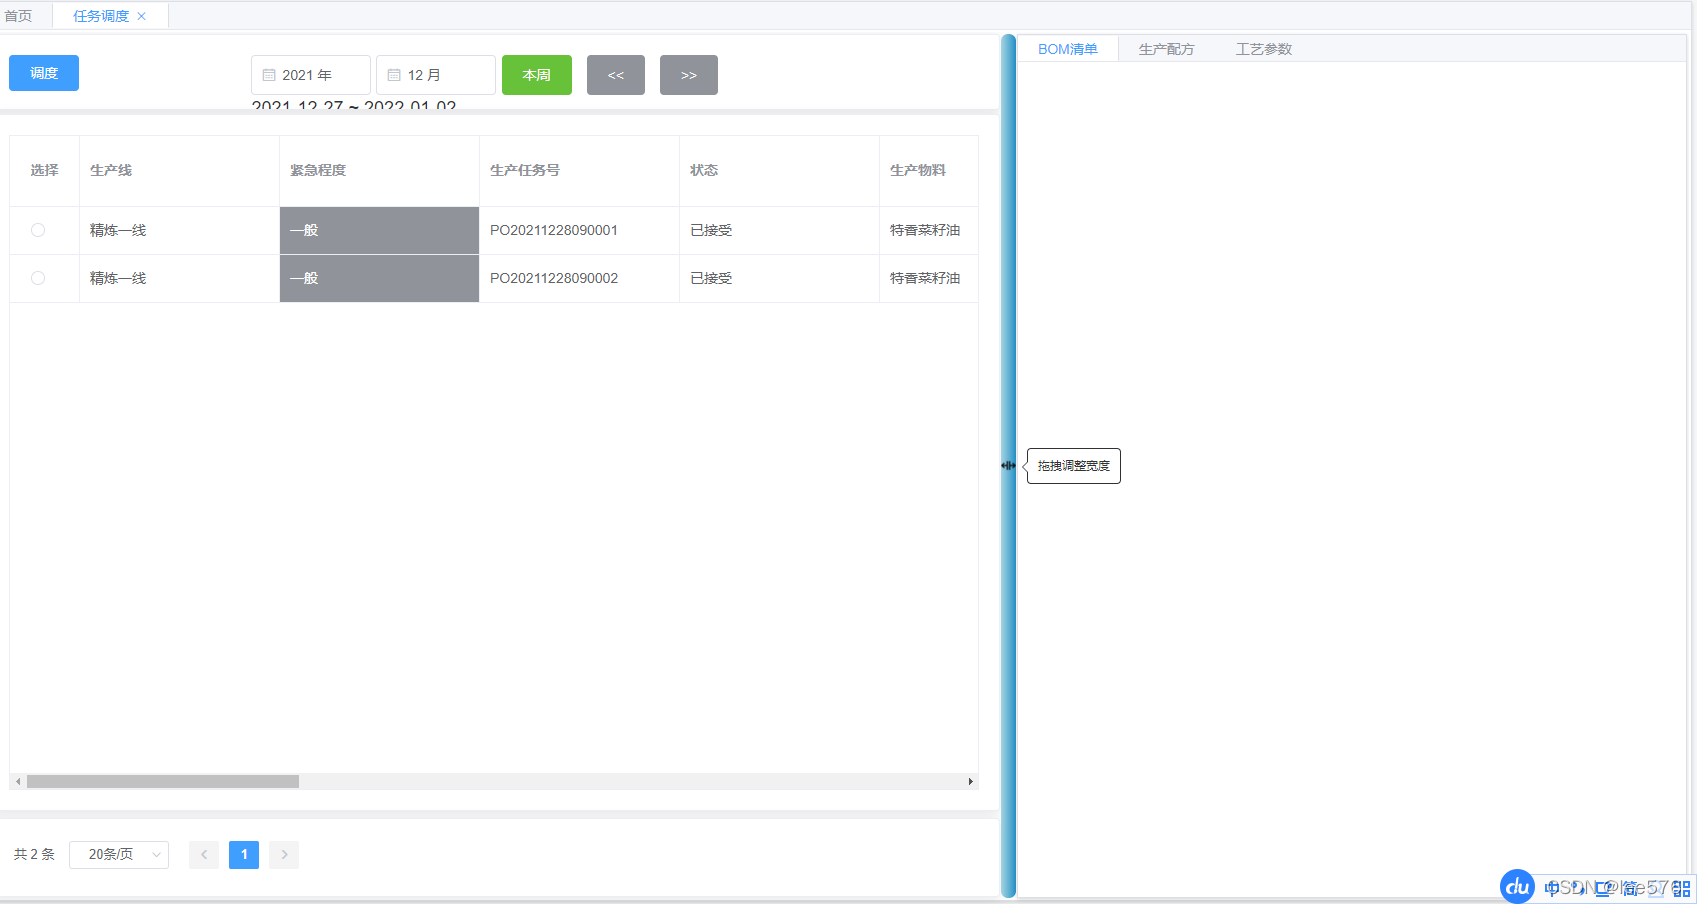
Task: Click the blue panel width drag handle
Action: pyautogui.click(x=1008, y=465)
